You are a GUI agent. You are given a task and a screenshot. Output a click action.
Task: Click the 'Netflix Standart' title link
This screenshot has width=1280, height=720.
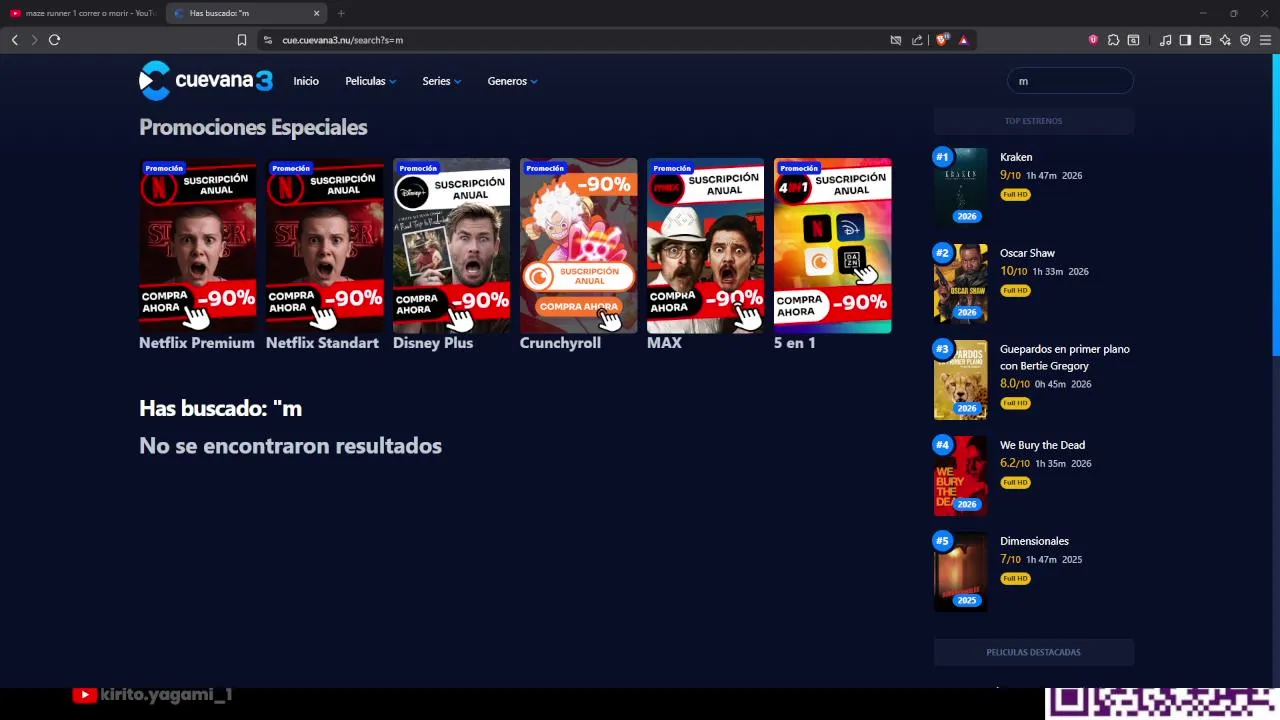coord(322,343)
